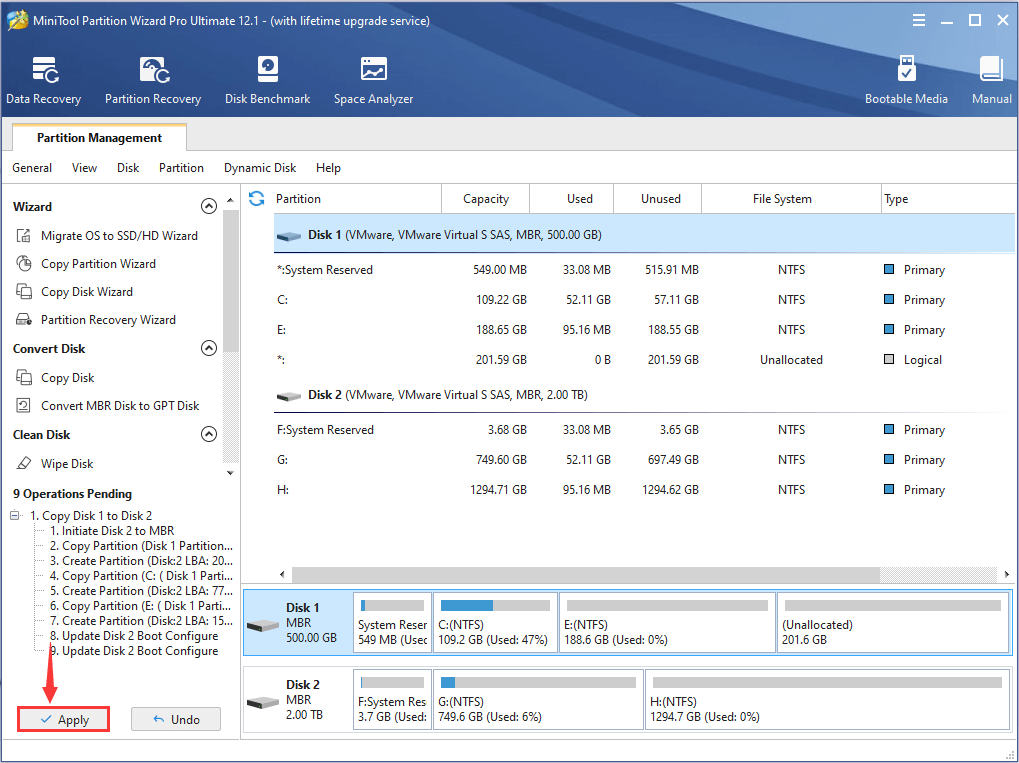
Task: Open the Space Analyzer tool
Action: [x=373, y=81]
